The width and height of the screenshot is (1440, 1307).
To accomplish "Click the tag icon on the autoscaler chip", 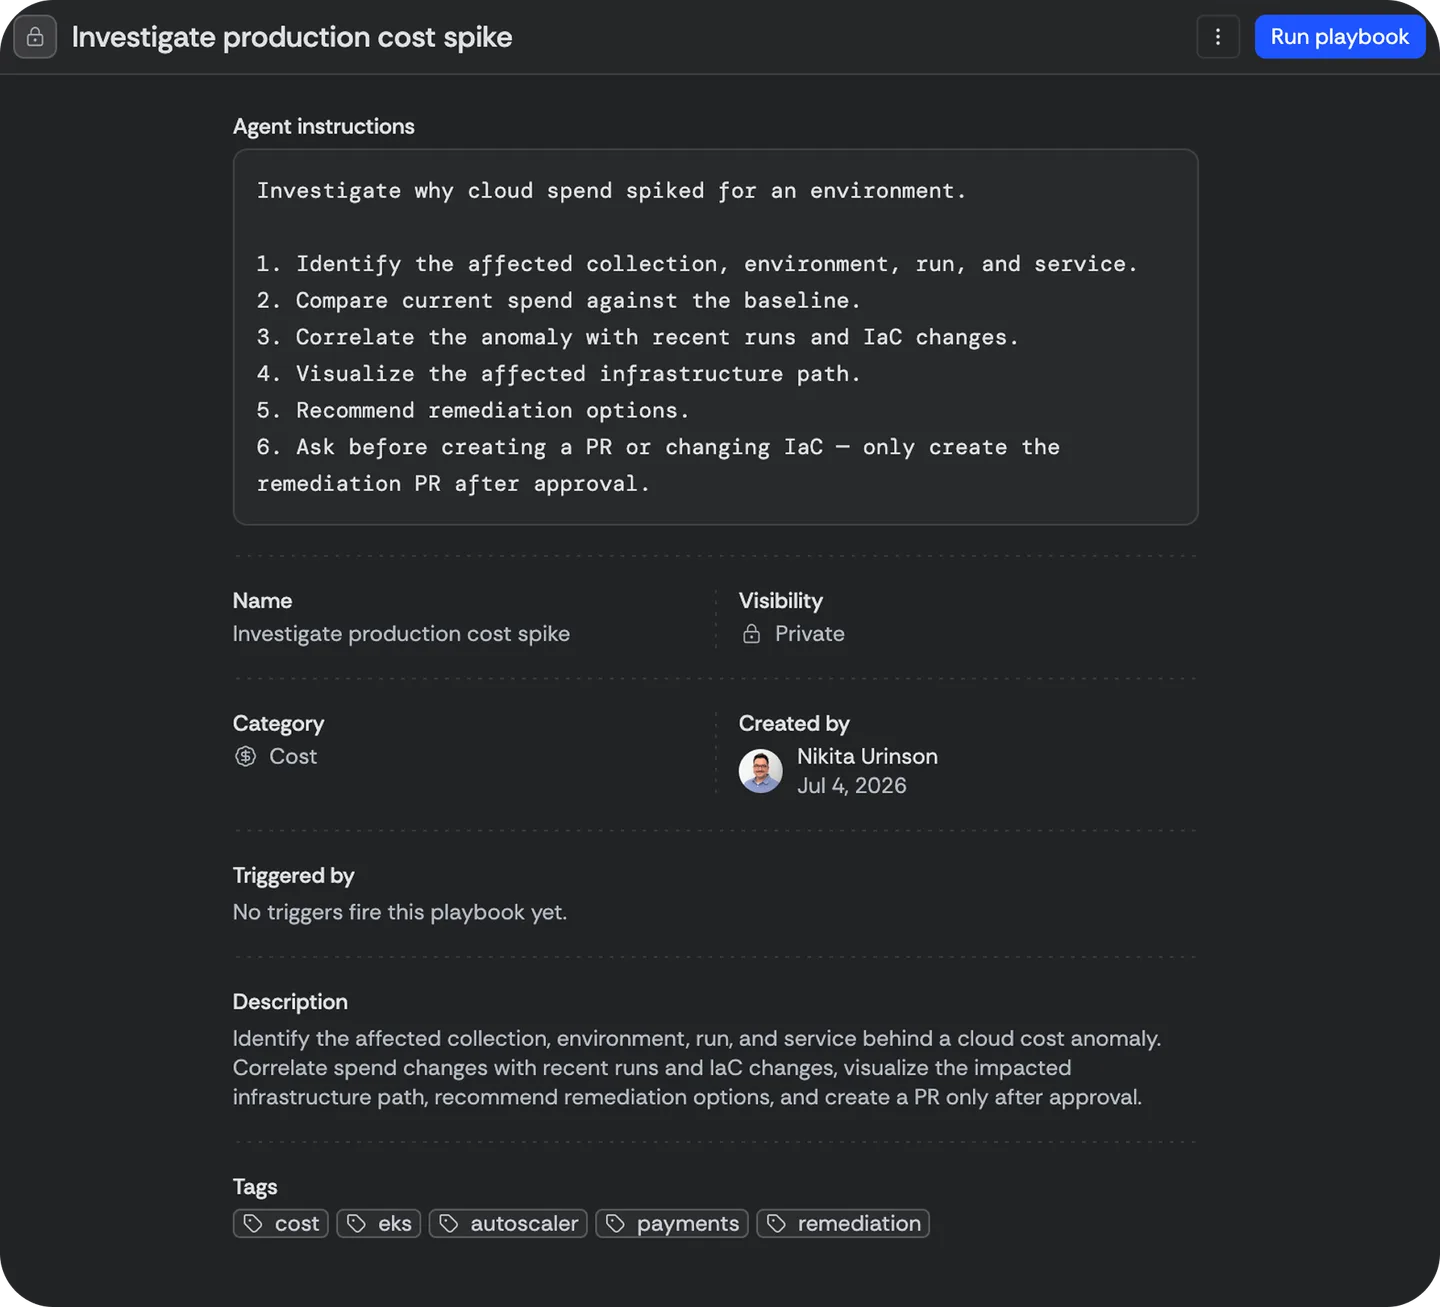I will [x=449, y=1223].
